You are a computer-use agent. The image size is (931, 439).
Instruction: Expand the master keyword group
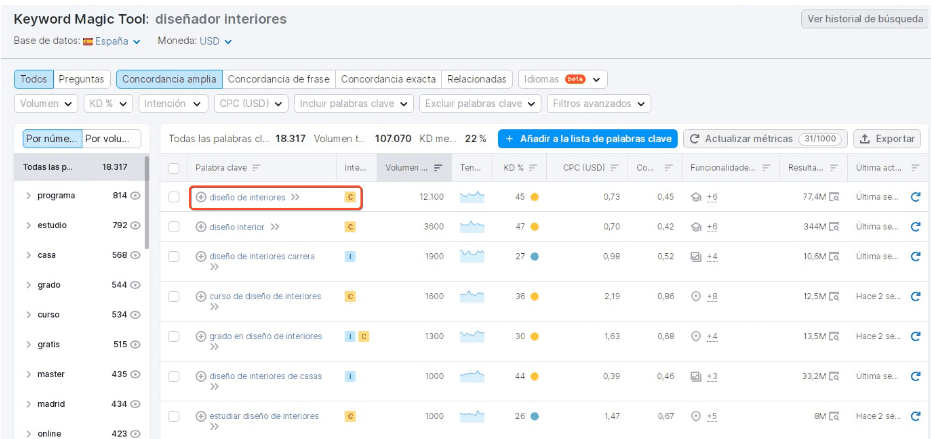[29, 374]
